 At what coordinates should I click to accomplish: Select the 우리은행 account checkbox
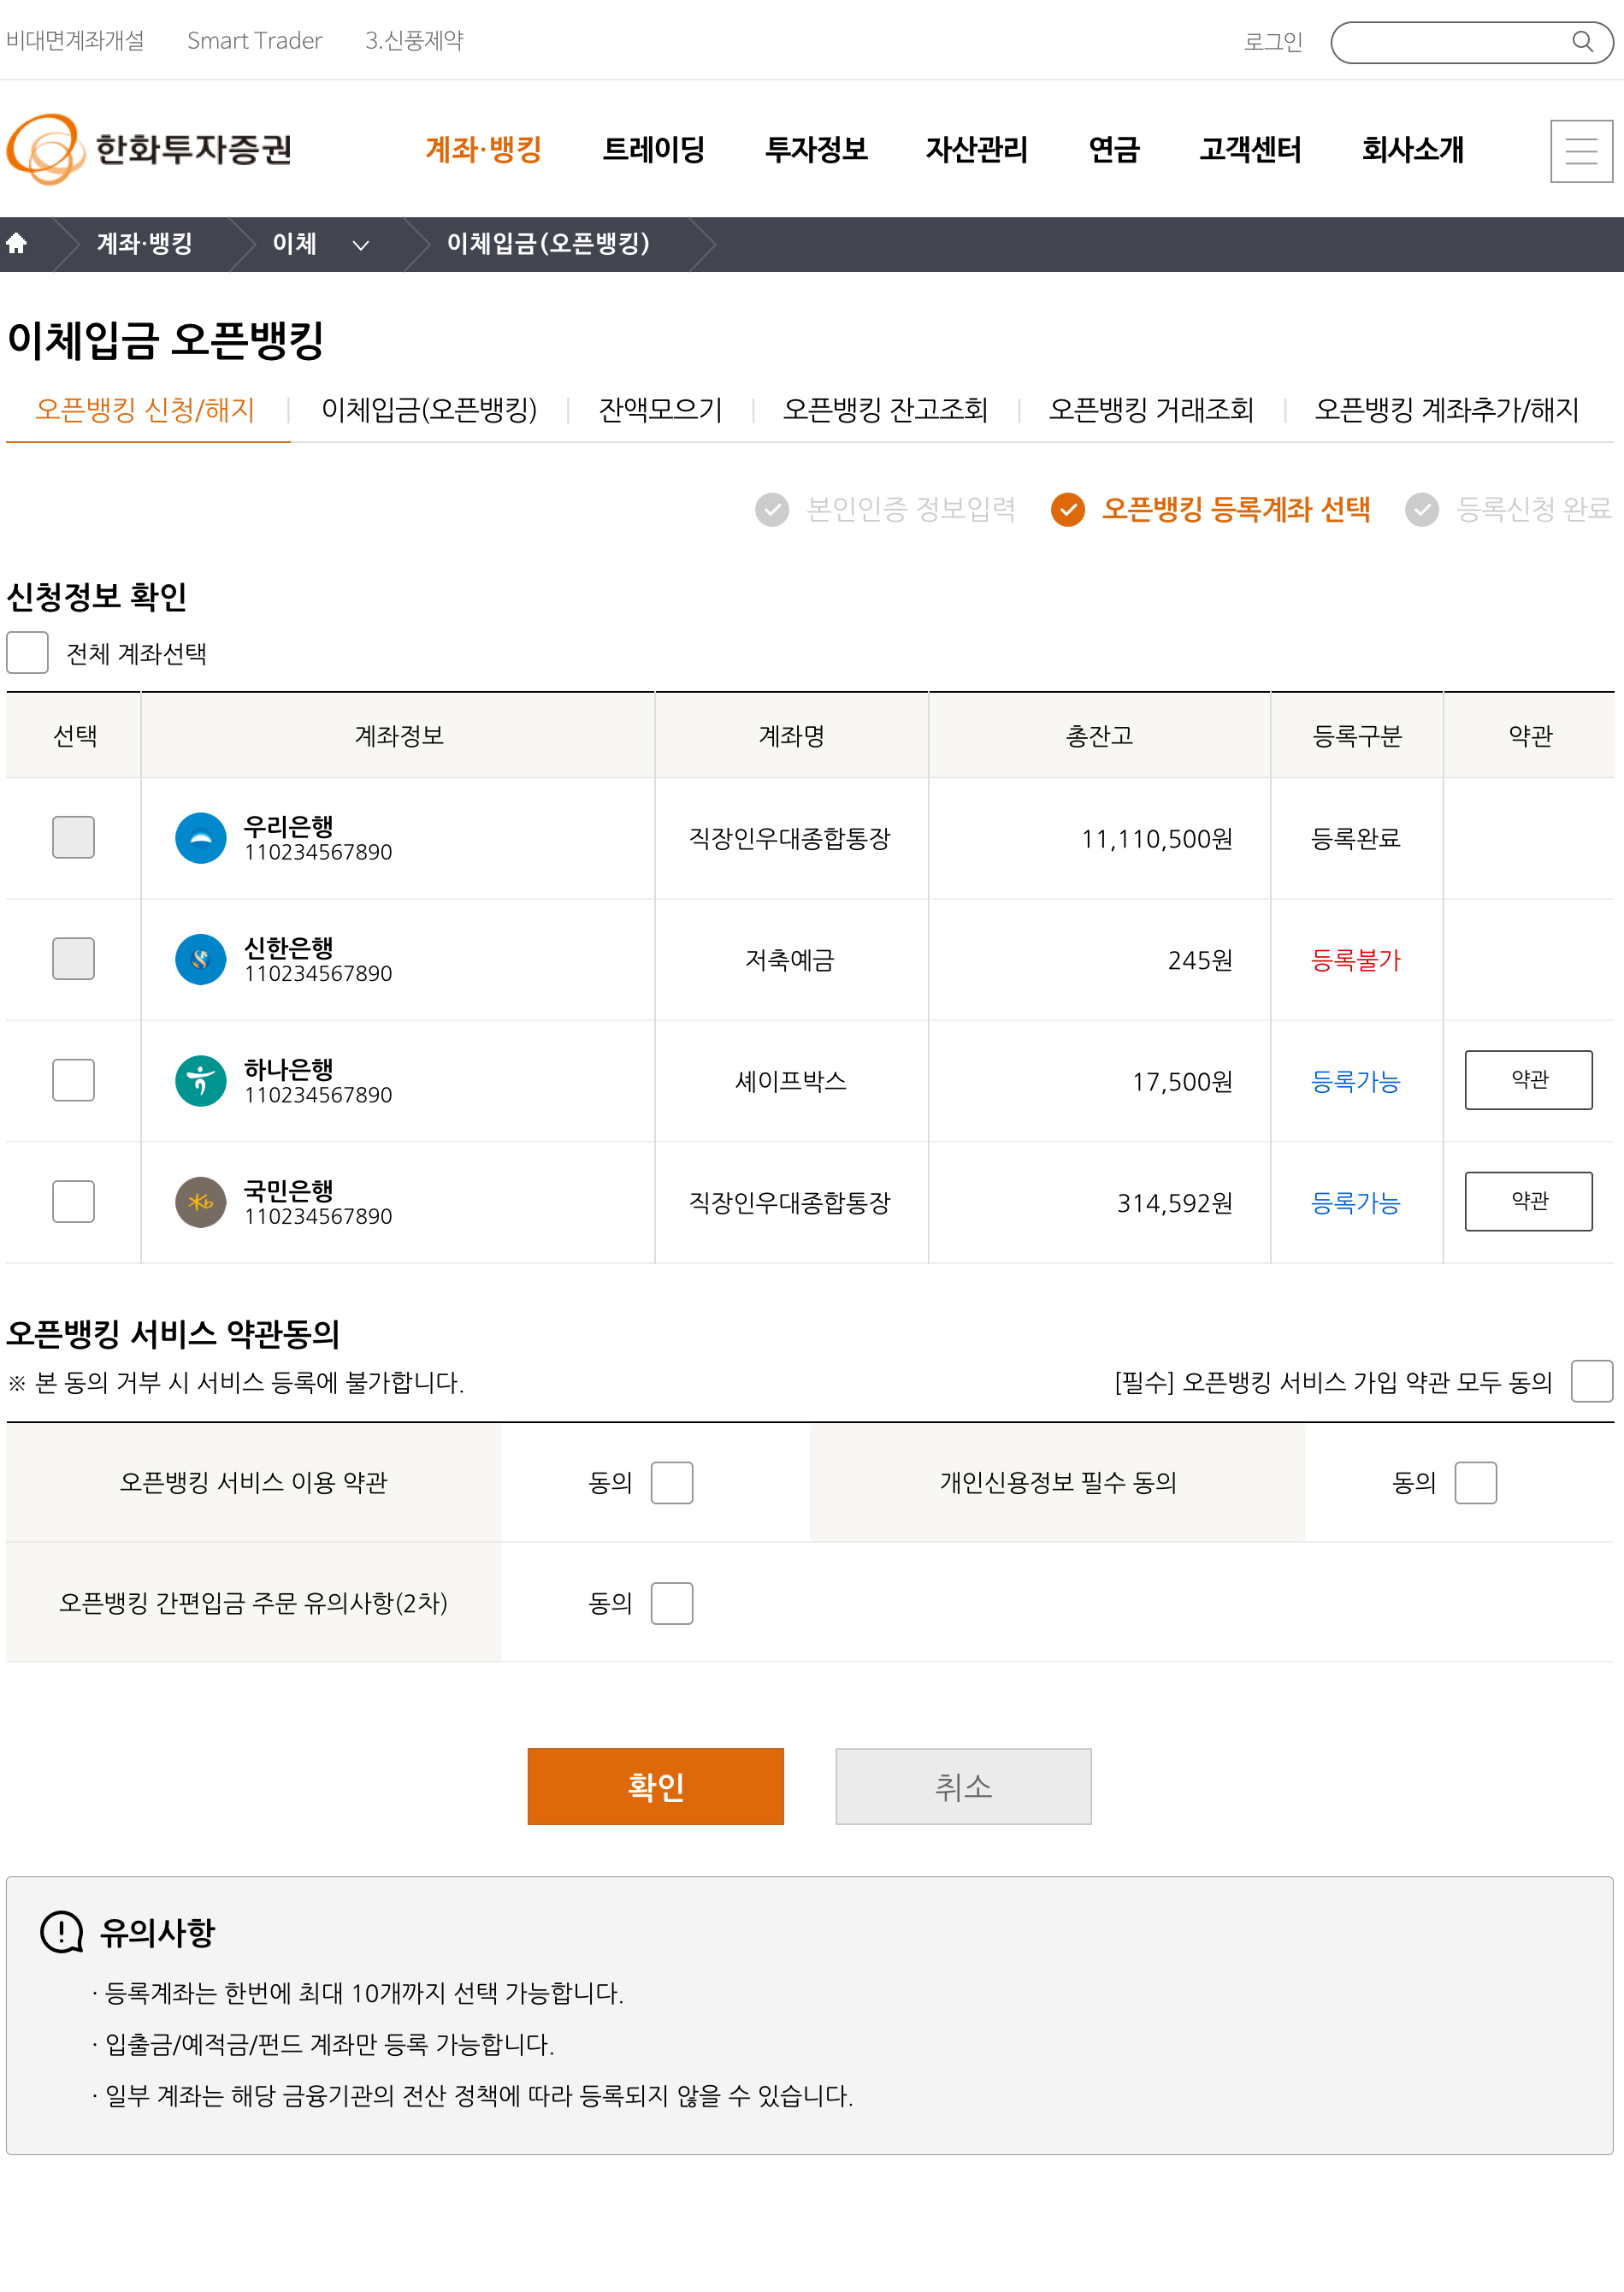point(73,838)
